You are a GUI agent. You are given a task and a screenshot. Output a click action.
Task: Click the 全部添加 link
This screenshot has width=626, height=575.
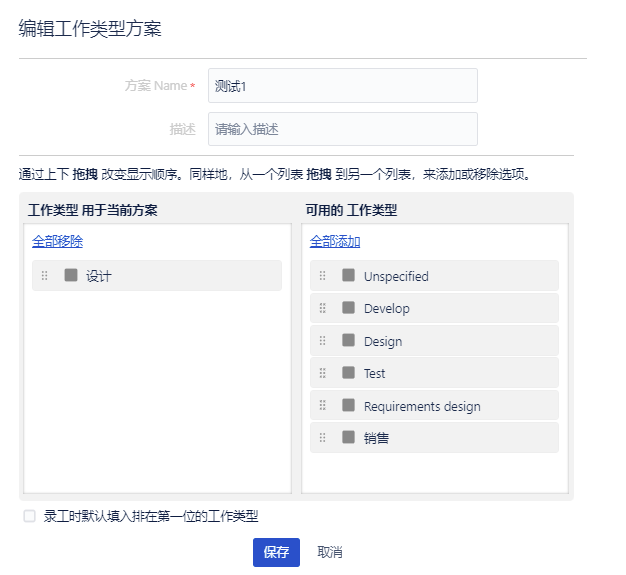[335, 241]
